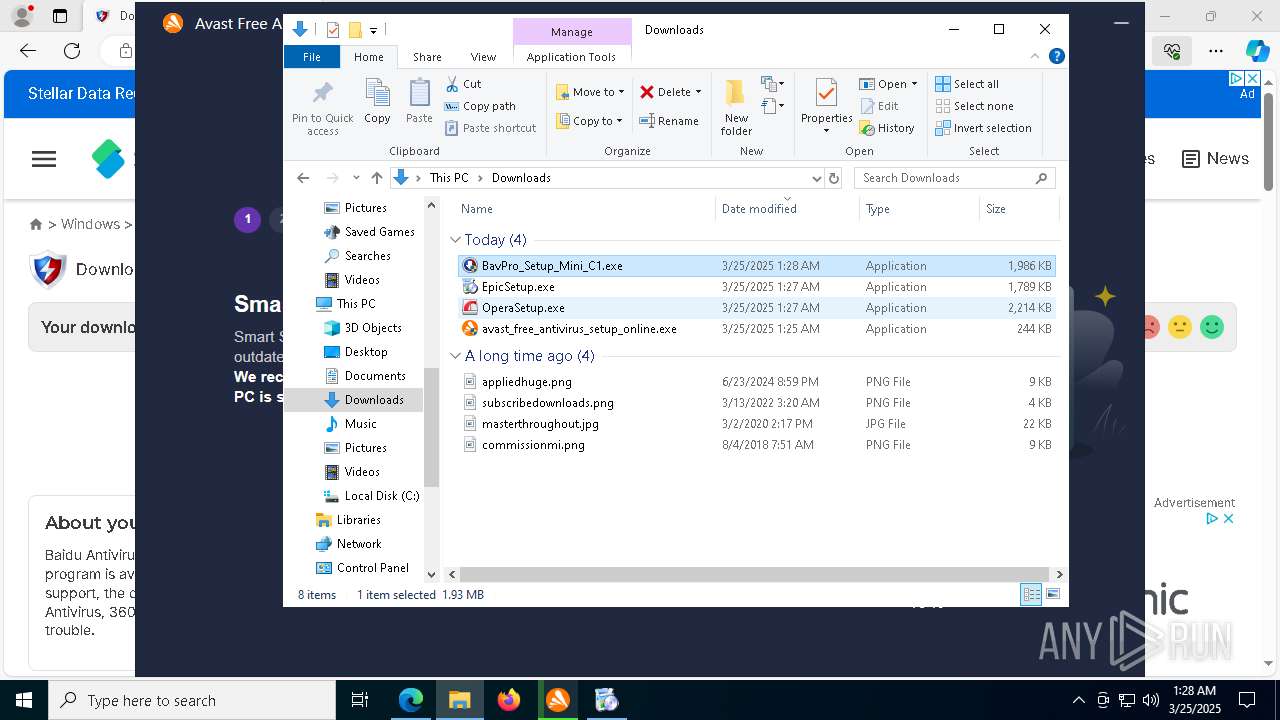Click the Search Downloads field

click(x=954, y=178)
